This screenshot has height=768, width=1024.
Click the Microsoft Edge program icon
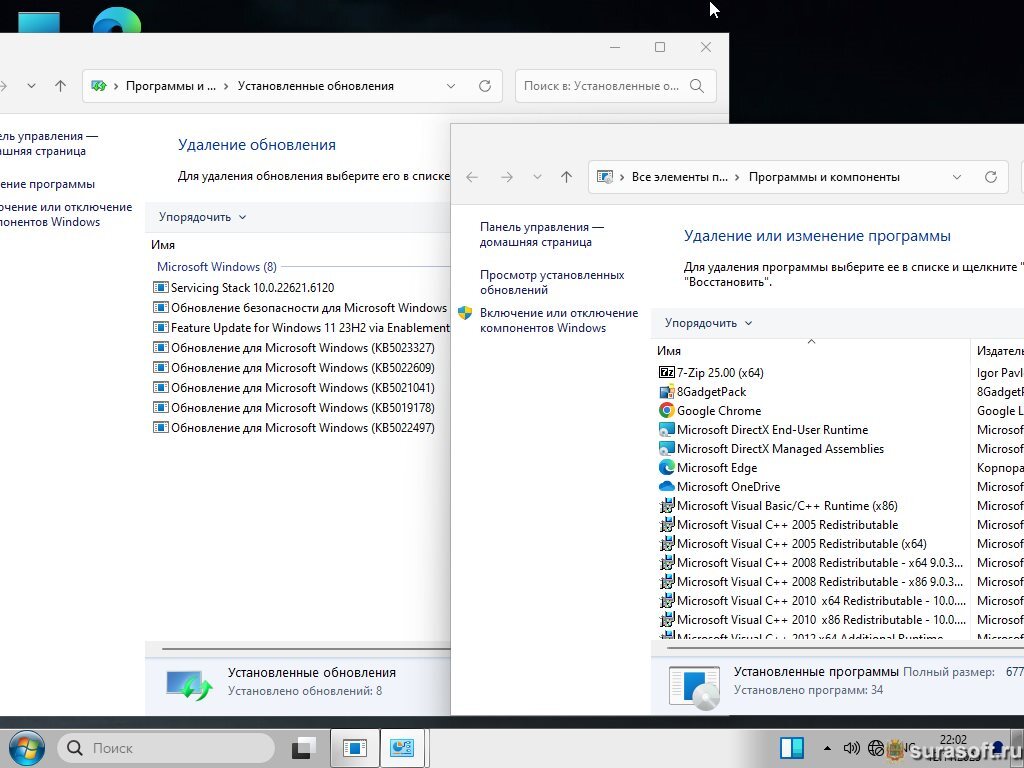pos(667,468)
